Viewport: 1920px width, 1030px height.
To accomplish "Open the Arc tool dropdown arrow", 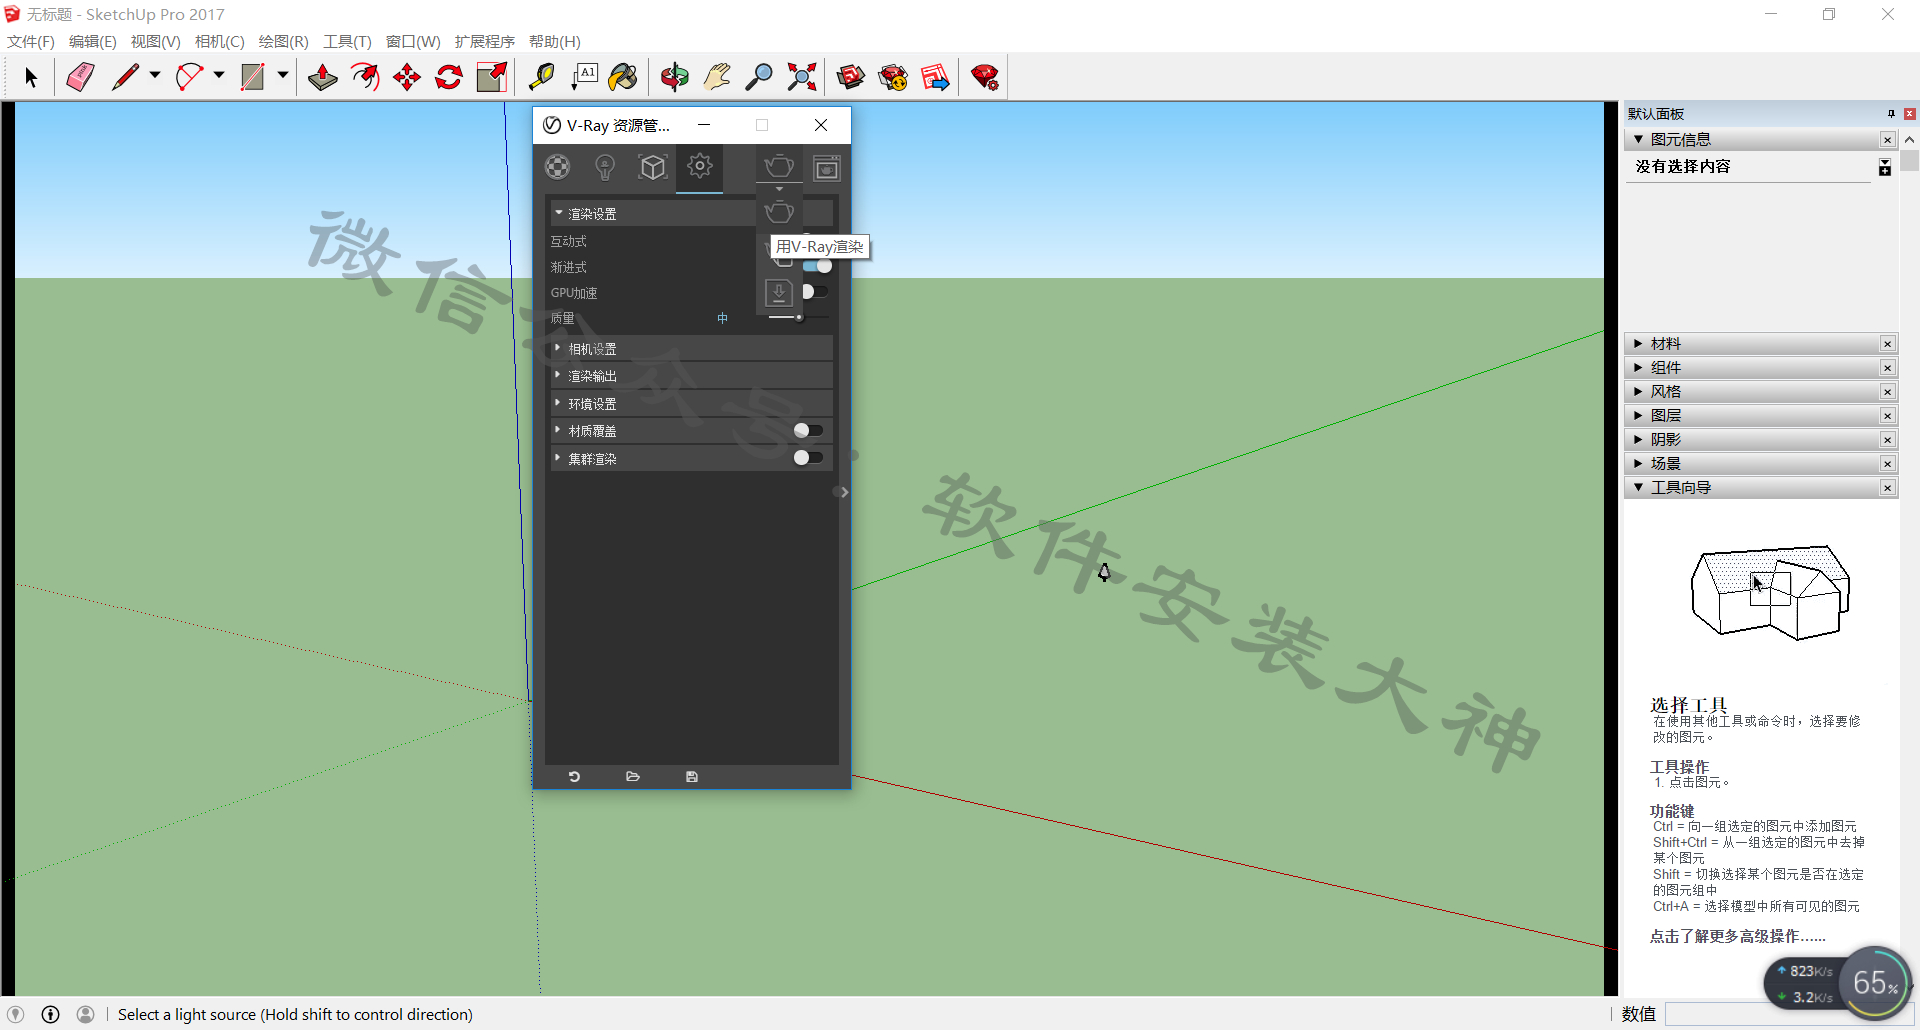I will click(219, 76).
